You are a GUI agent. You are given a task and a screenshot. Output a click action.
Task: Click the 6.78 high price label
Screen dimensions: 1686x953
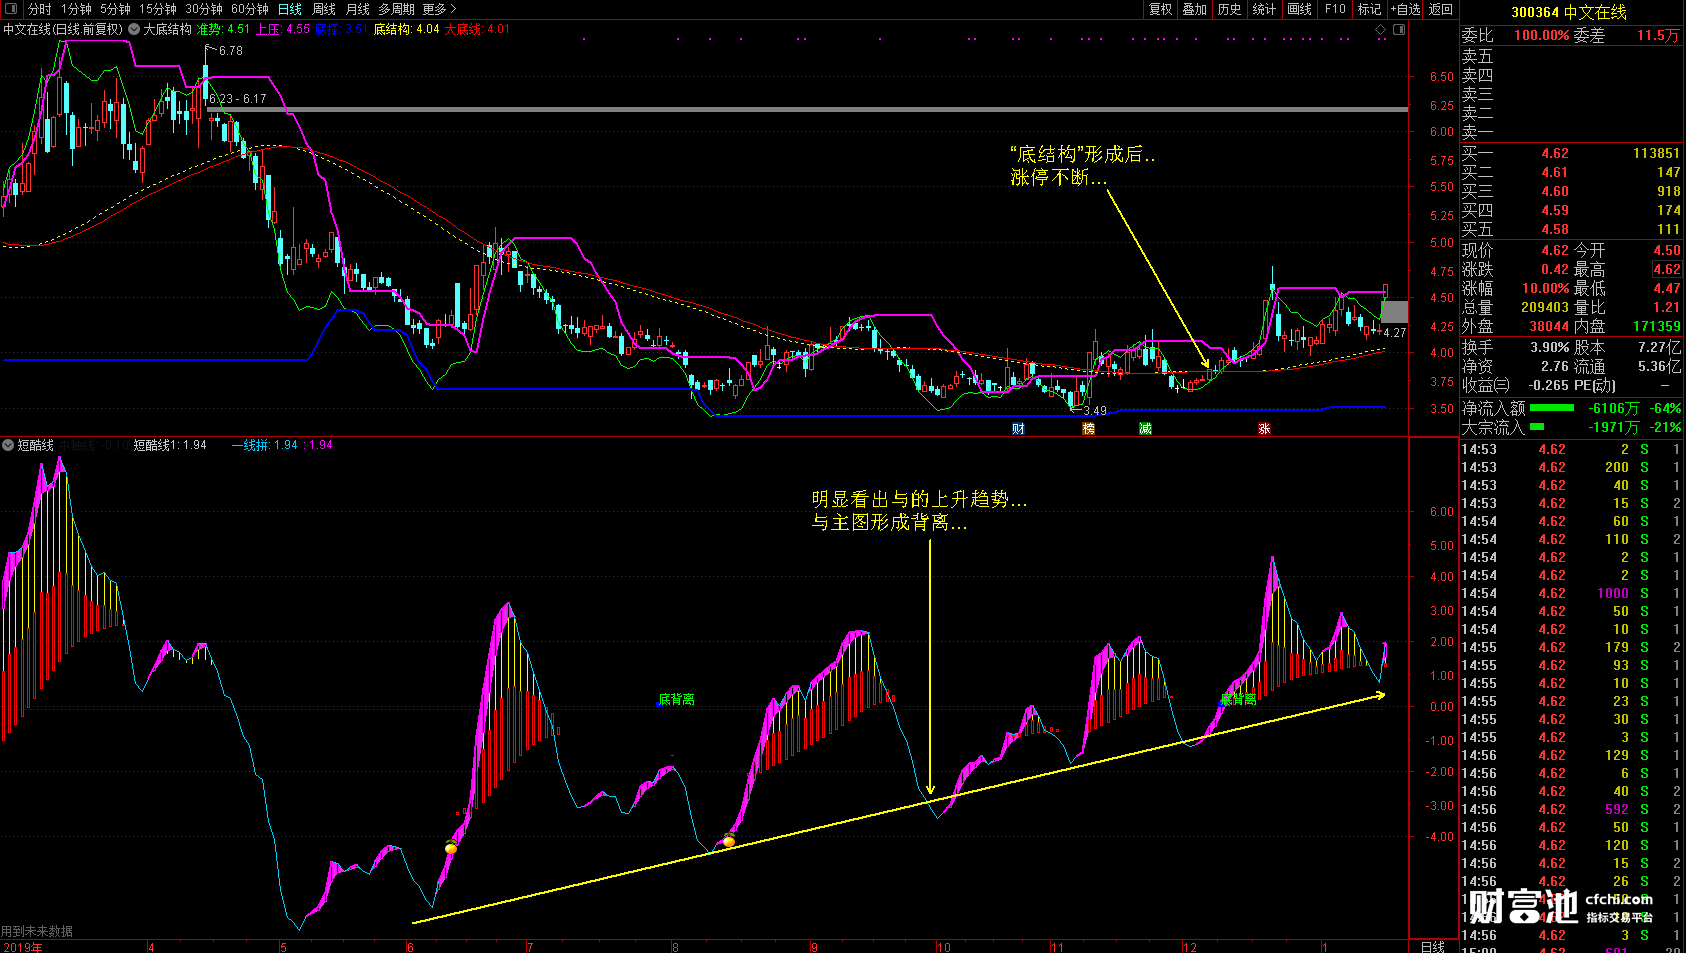click(231, 50)
